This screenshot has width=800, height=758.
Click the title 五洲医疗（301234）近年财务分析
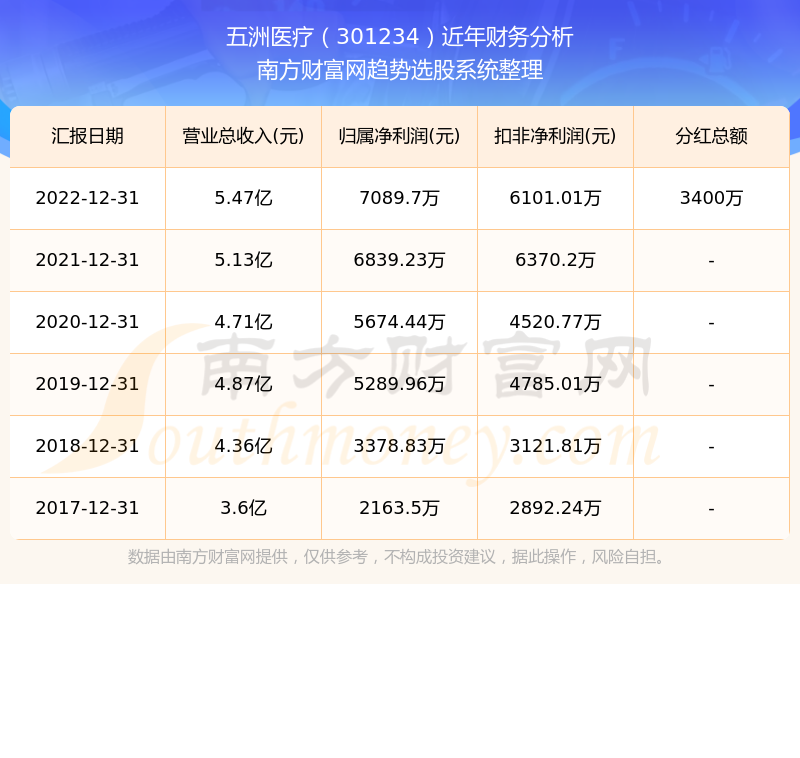tap(399, 37)
